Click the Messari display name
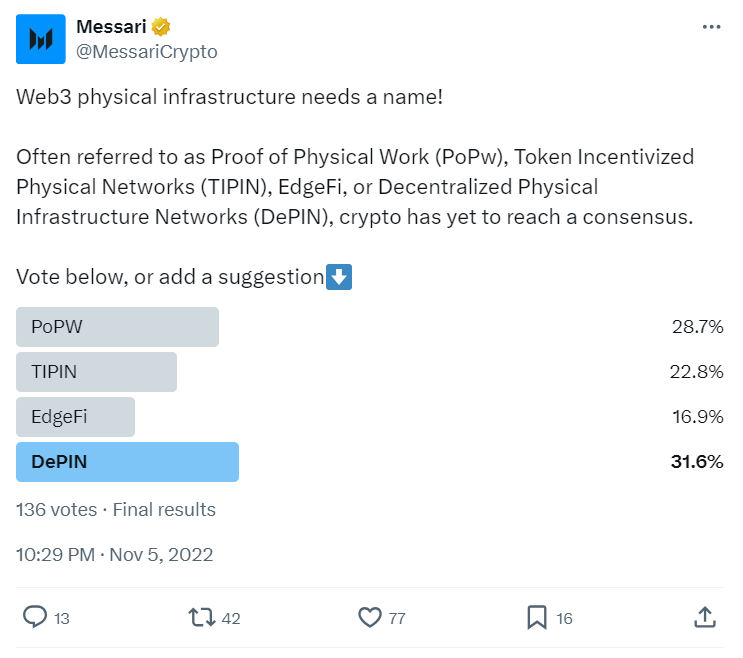 pos(111,27)
